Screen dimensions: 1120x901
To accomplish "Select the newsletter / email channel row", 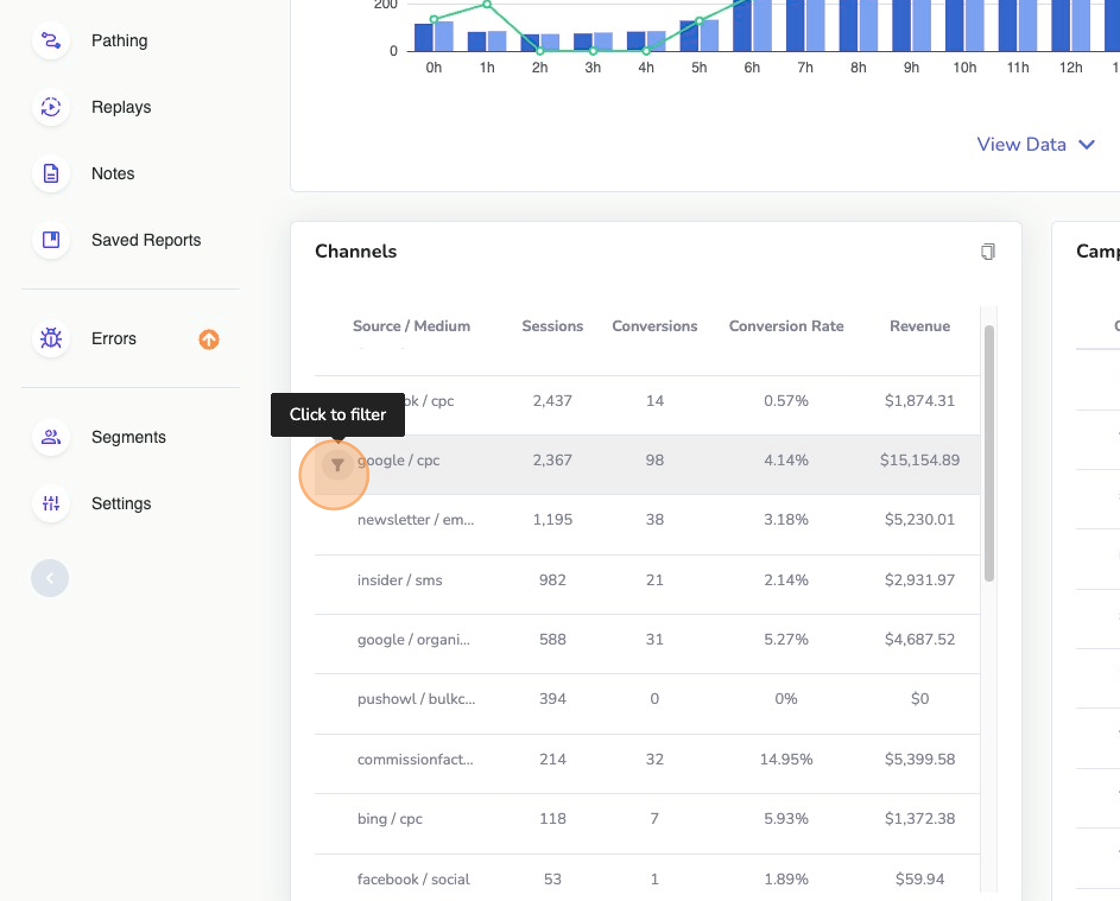I will pos(416,520).
